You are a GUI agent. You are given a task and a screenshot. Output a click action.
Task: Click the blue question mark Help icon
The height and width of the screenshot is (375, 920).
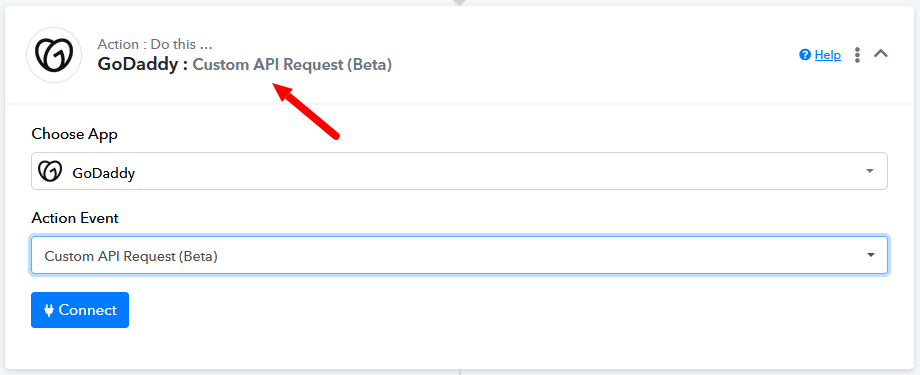(805, 55)
